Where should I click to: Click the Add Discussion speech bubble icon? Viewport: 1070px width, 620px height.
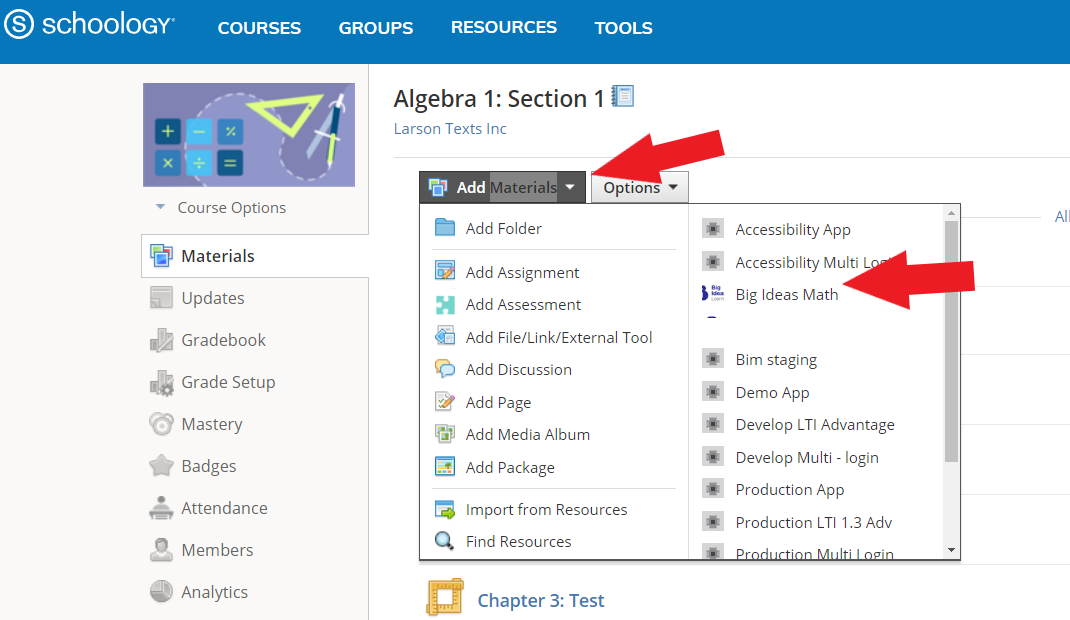(445, 369)
